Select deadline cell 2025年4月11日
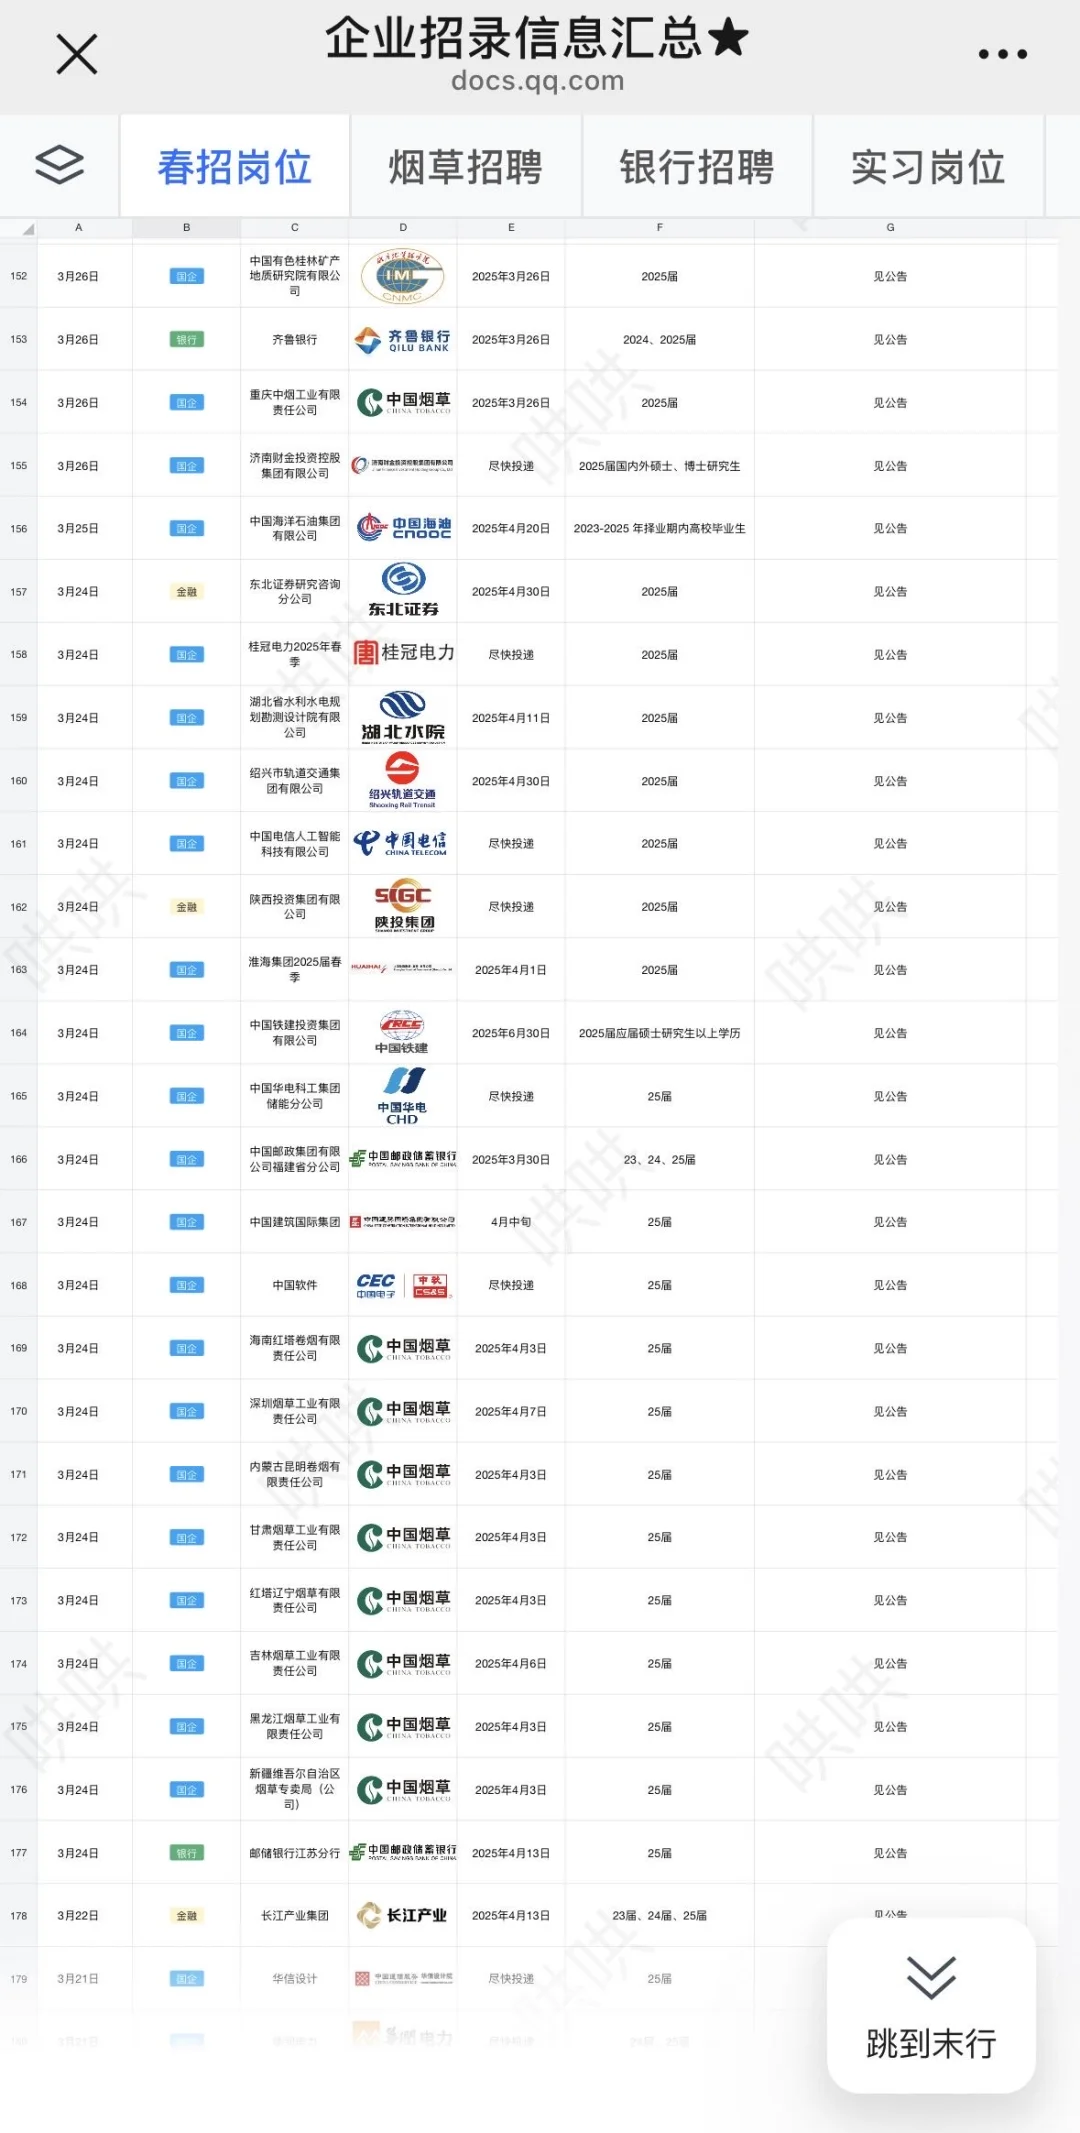 (x=511, y=718)
